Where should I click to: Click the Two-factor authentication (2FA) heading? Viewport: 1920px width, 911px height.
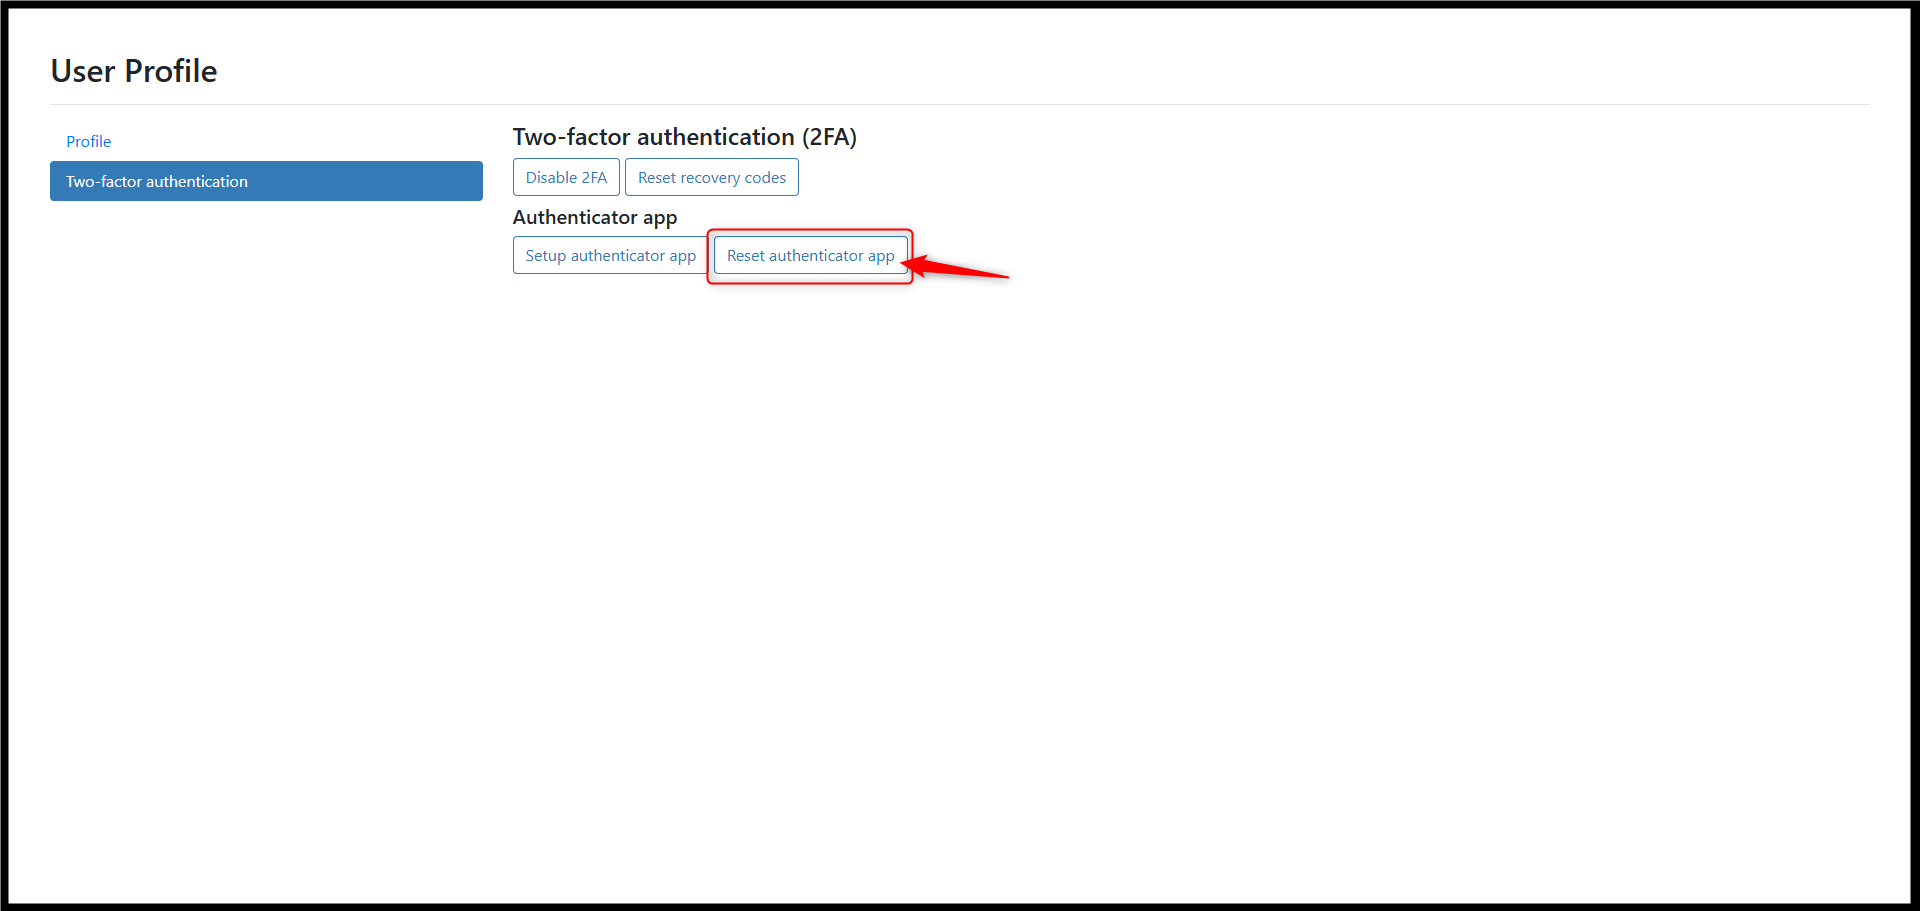[x=685, y=137]
